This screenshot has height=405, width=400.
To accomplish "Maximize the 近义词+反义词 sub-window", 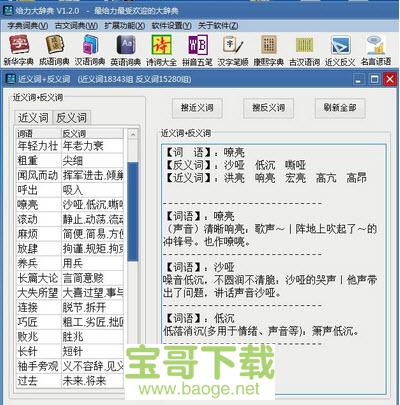I will 375,79.
